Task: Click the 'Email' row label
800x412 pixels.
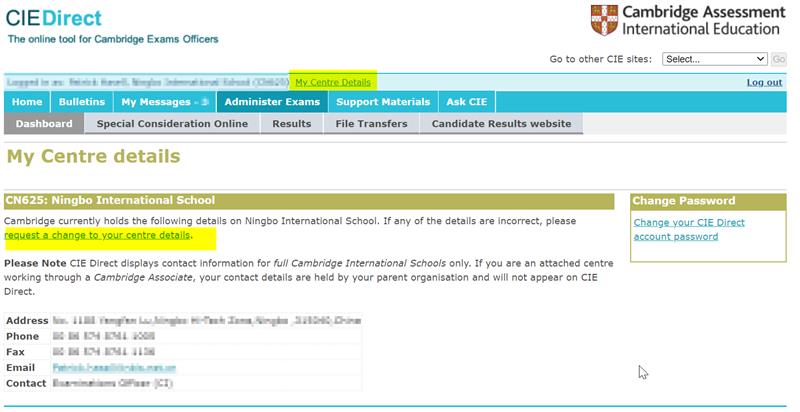Action: (x=20, y=368)
